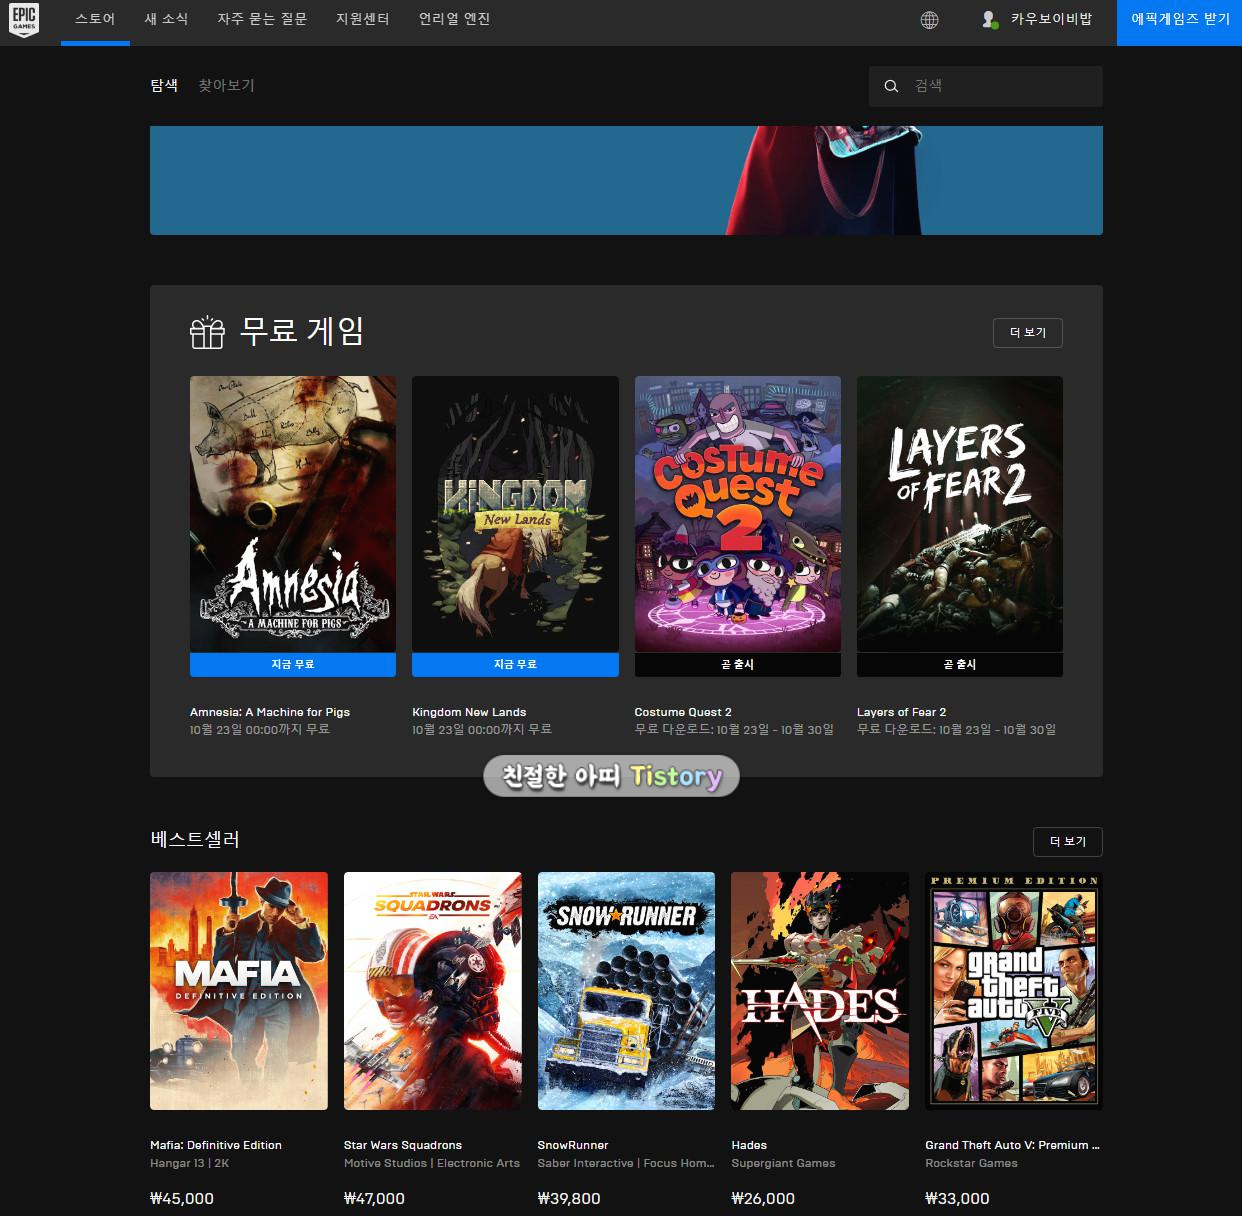Click the ₩26,000 Hades price
This screenshot has width=1242, height=1216.
(763, 1198)
